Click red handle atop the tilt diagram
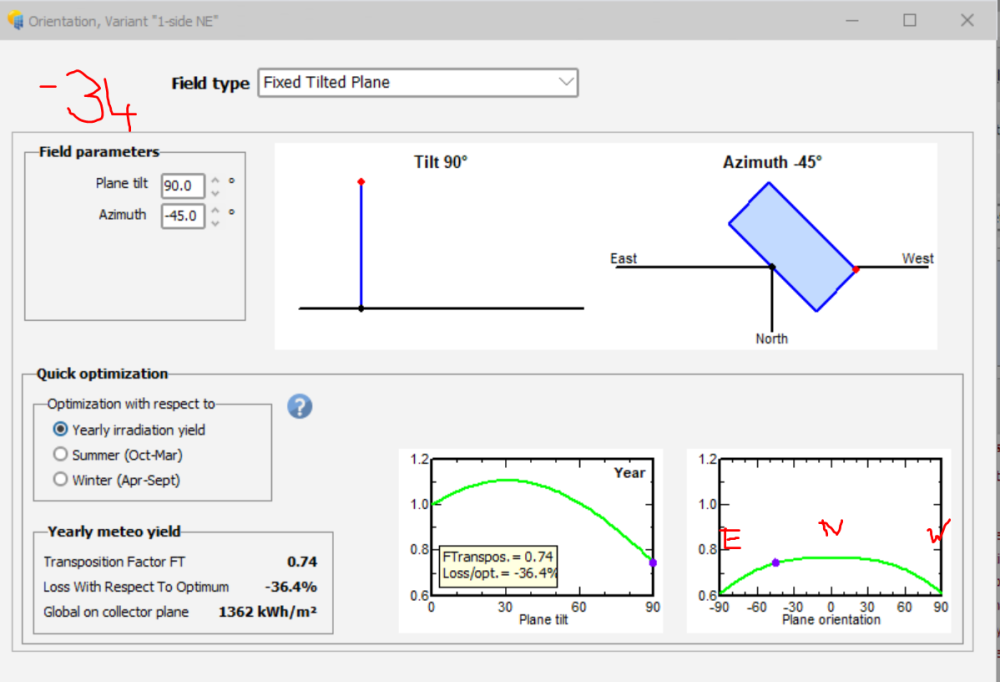This screenshot has height=682, width=1000. click(361, 182)
